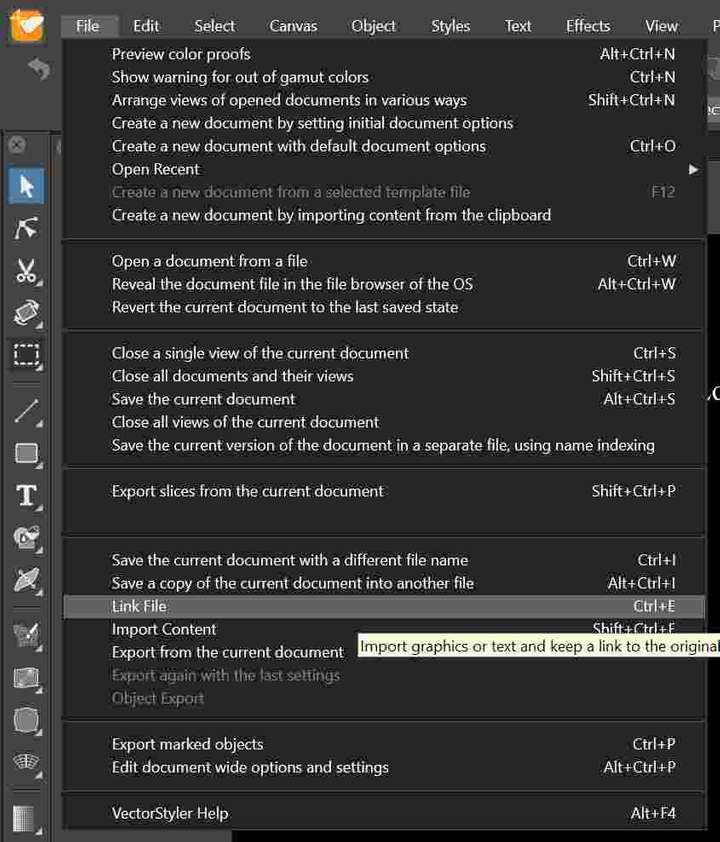This screenshot has height=842, width=720.
Task: Select the Line tool
Action: coord(26,411)
